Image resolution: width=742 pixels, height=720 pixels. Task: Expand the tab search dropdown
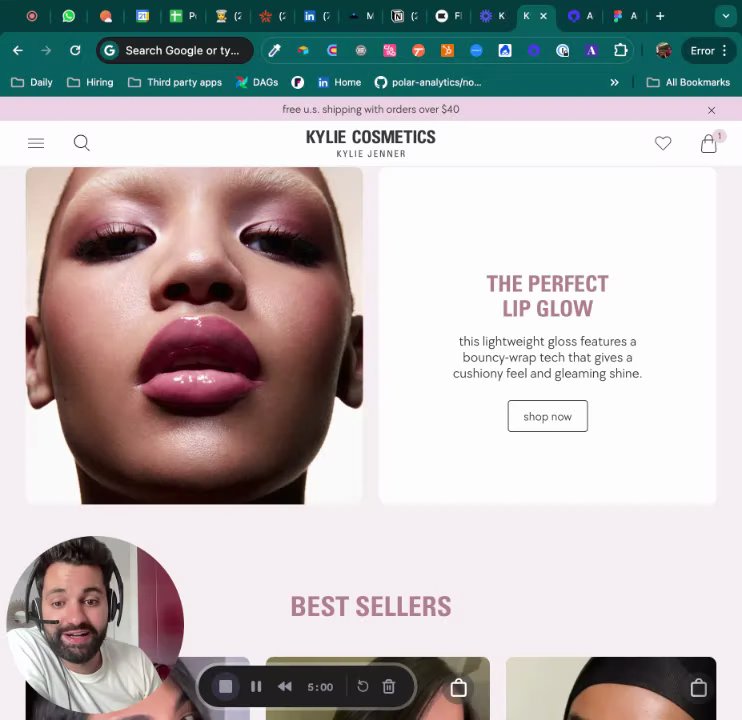point(725,16)
